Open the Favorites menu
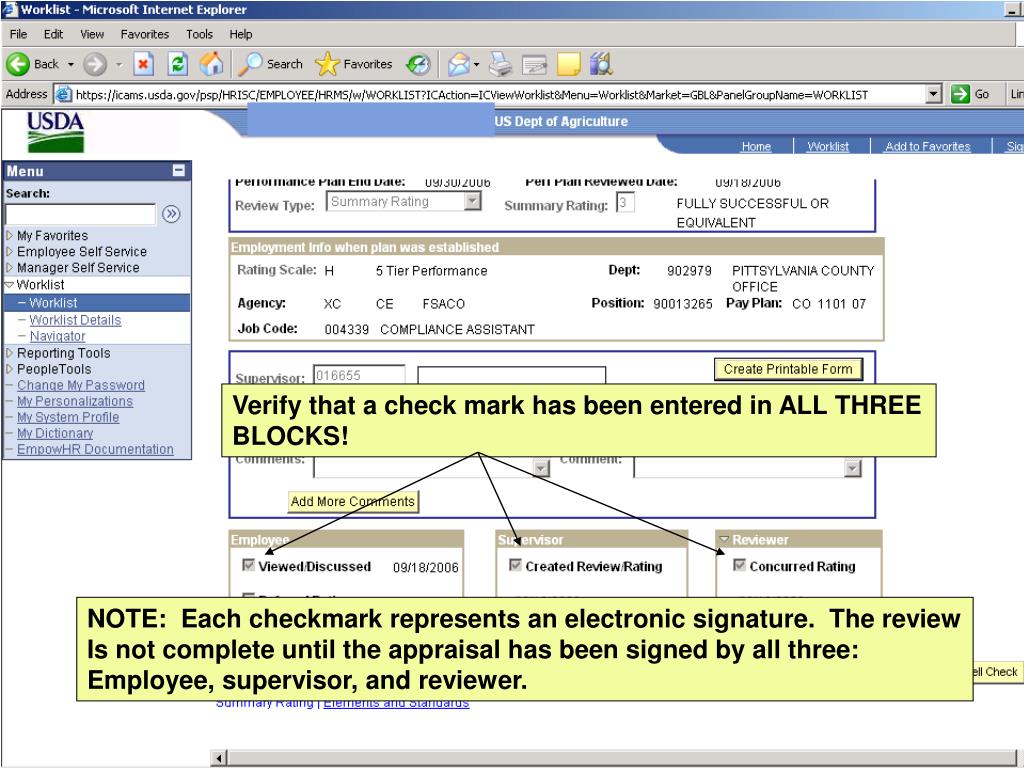This screenshot has width=1024, height=768. pyautogui.click(x=145, y=34)
